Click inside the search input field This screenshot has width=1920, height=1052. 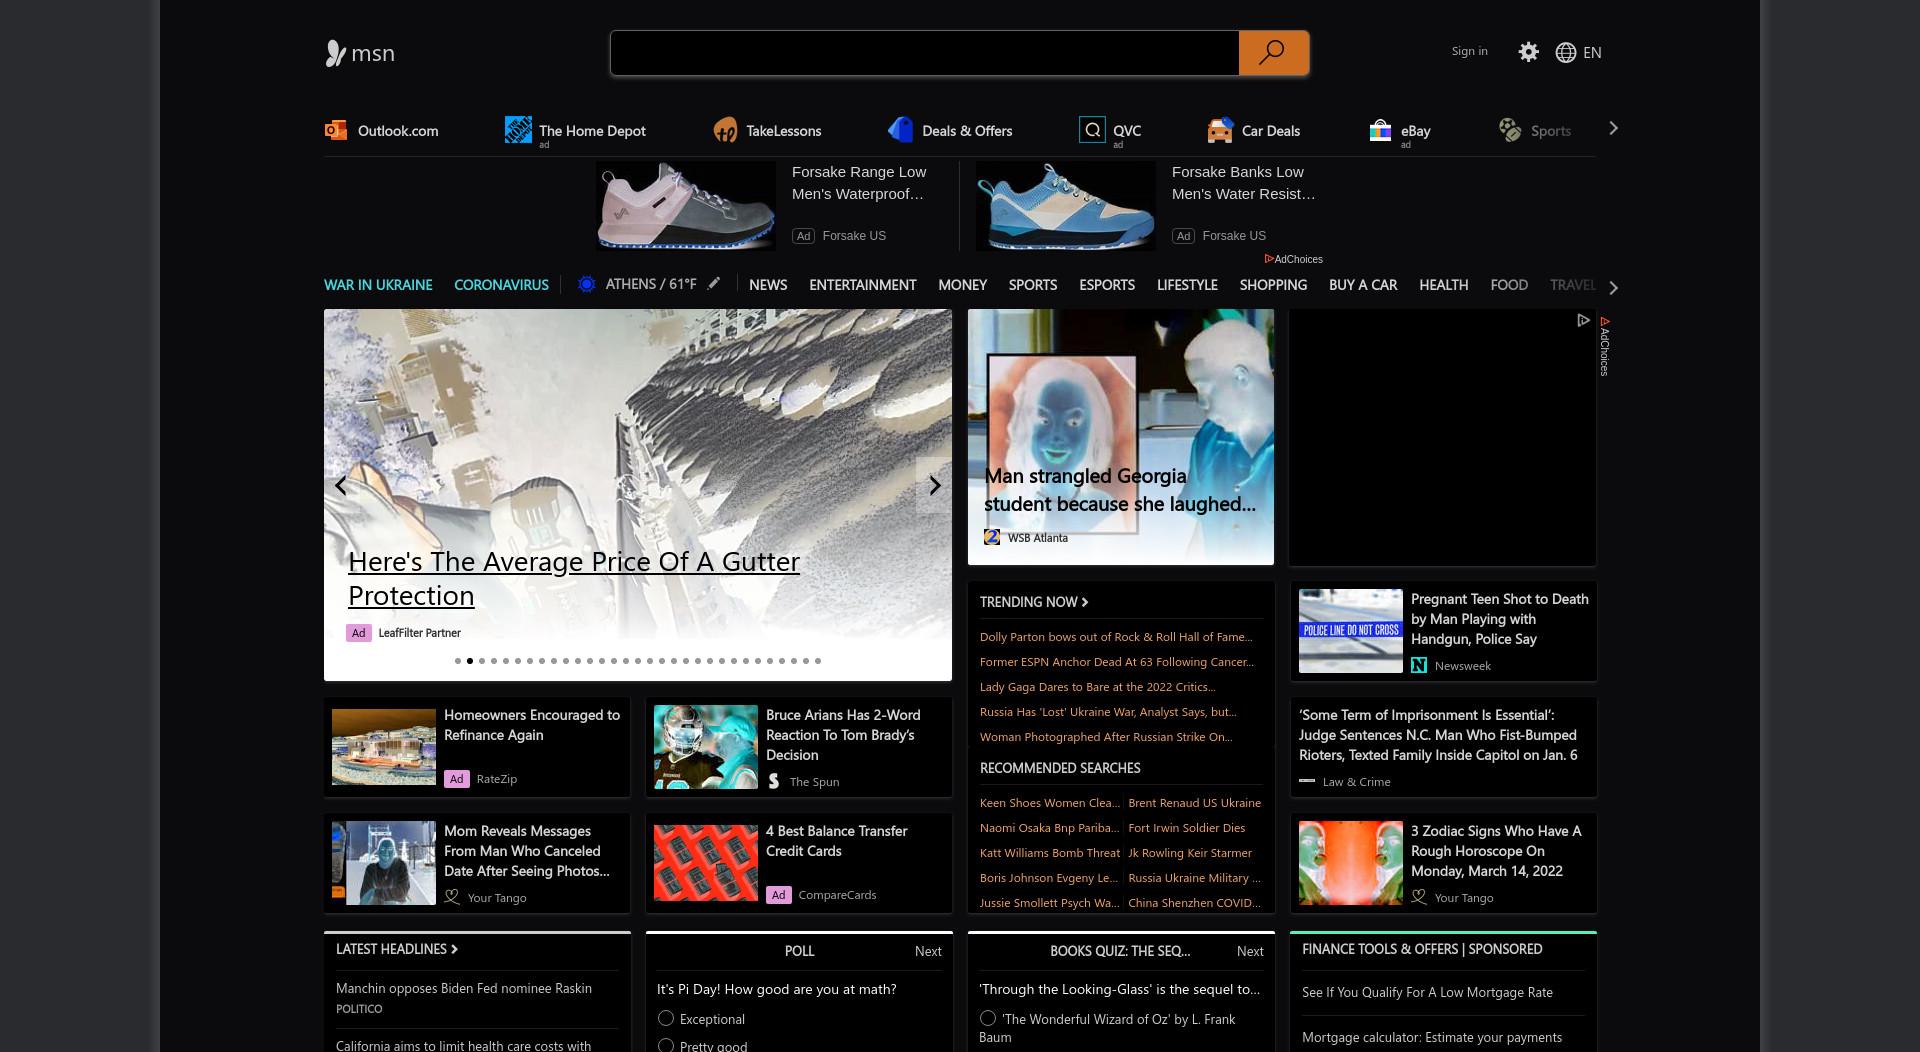[x=925, y=53]
